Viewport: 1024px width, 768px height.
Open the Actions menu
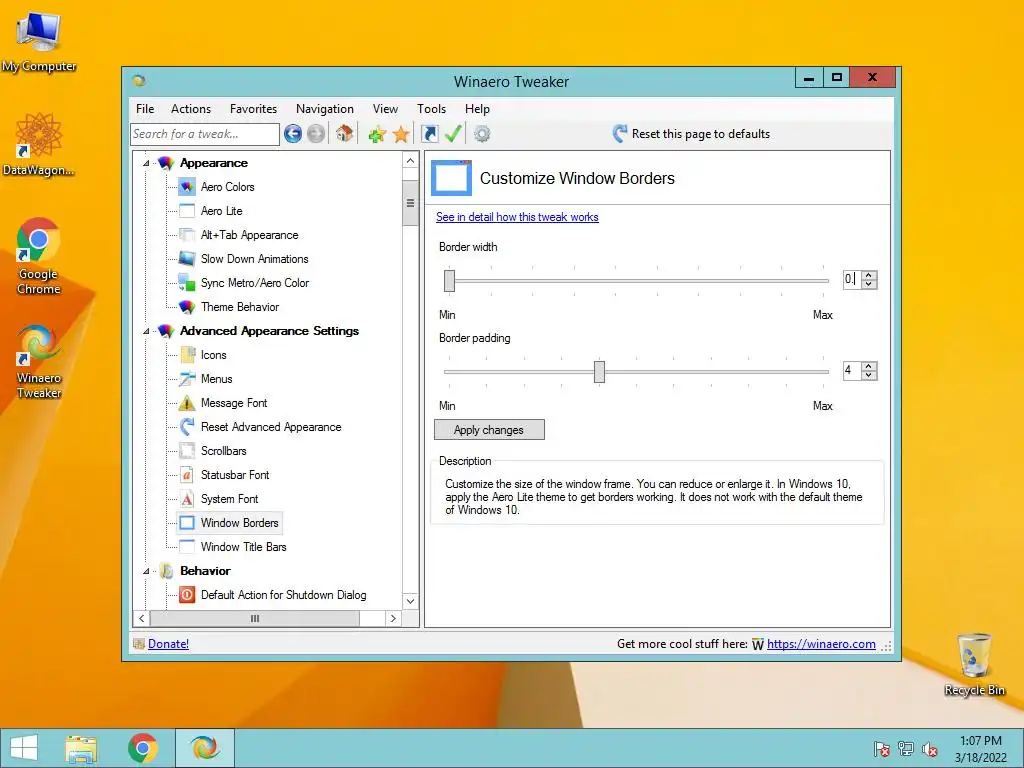tap(191, 109)
